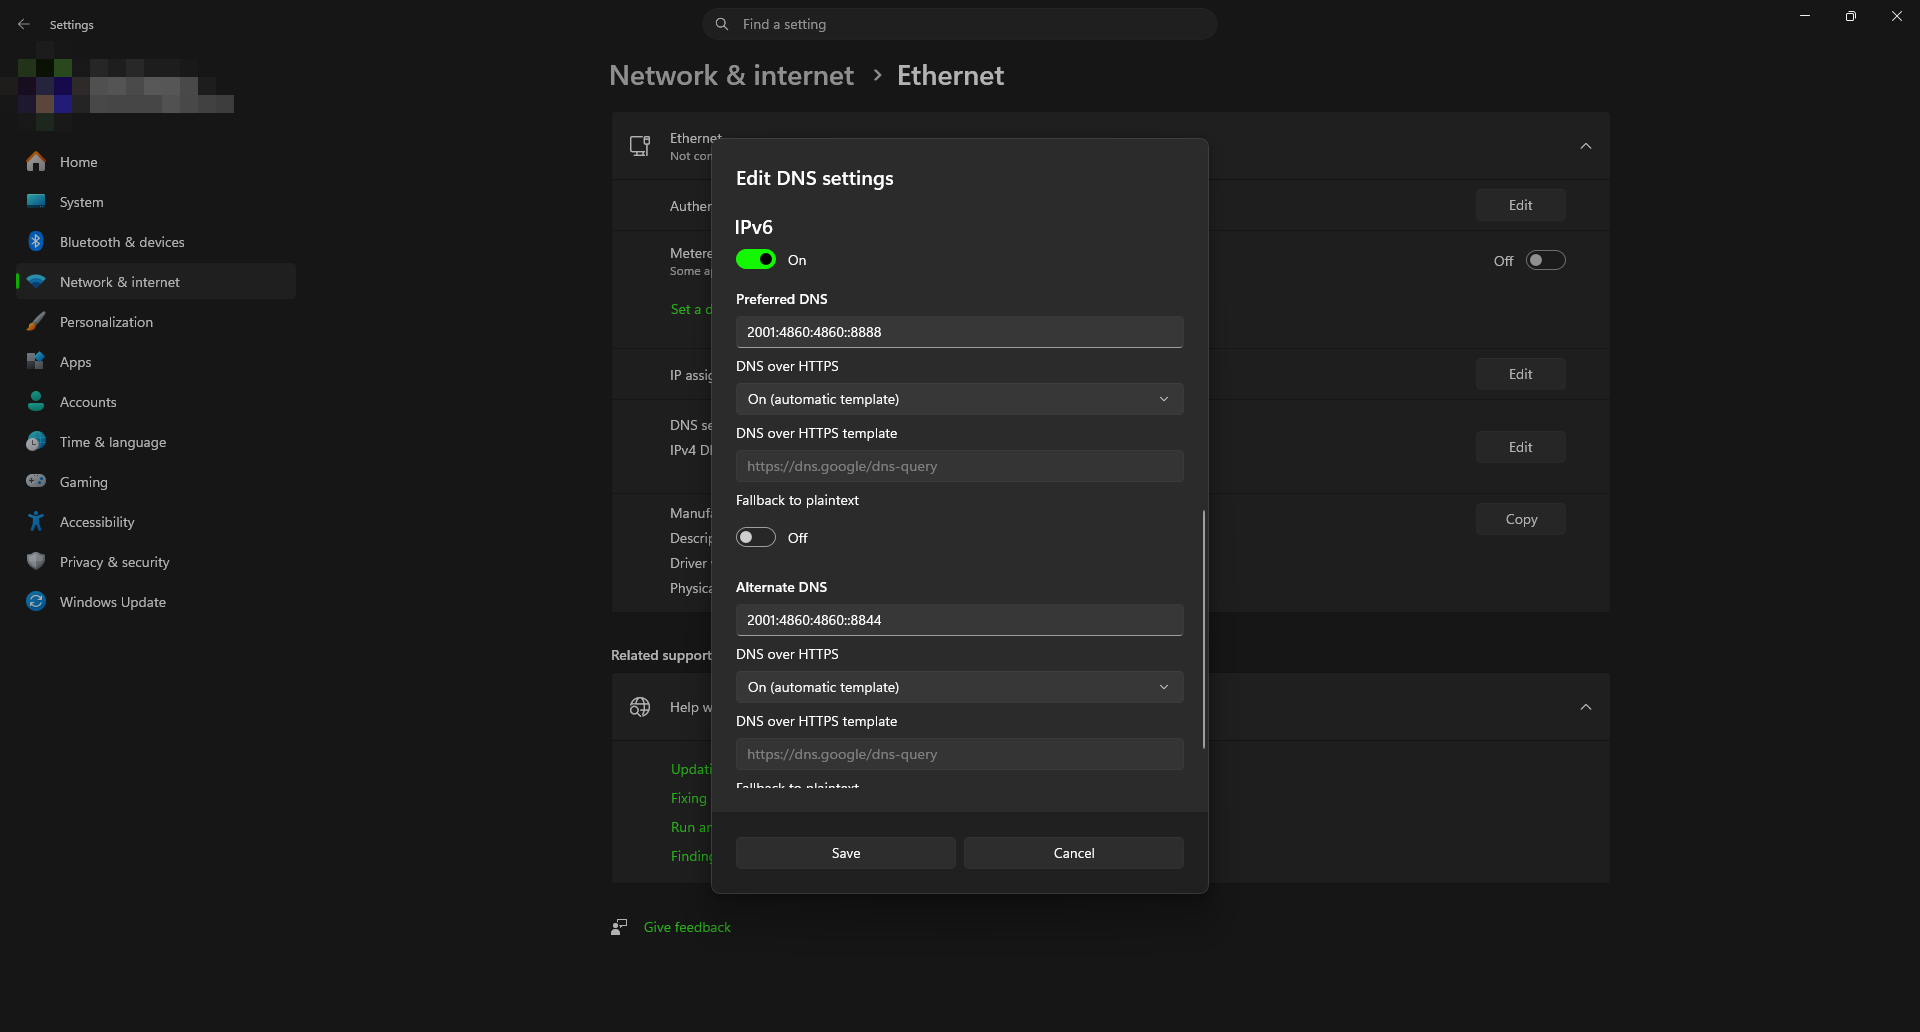The height and width of the screenshot is (1032, 1920).
Task: Go to Windows Update label in the sidebar
Action: [x=113, y=602]
